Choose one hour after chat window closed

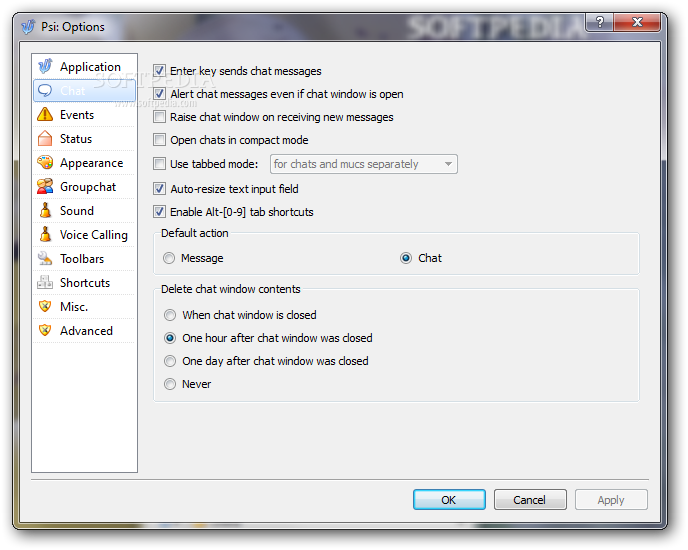pos(170,338)
